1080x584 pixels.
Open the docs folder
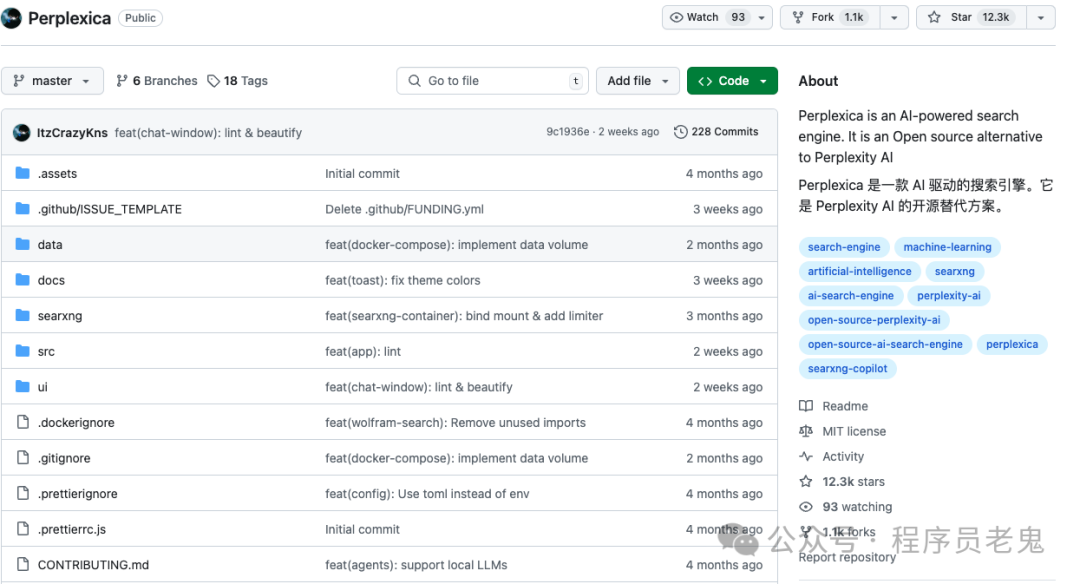point(51,280)
